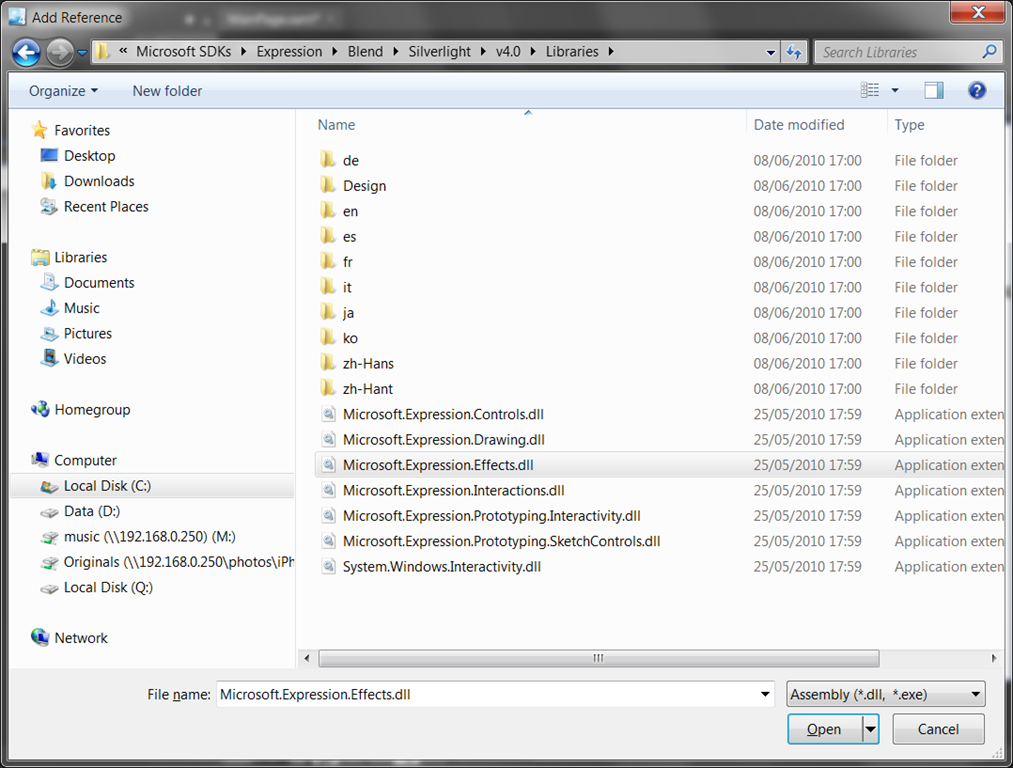Select the ja folder

tap(348, 313)
